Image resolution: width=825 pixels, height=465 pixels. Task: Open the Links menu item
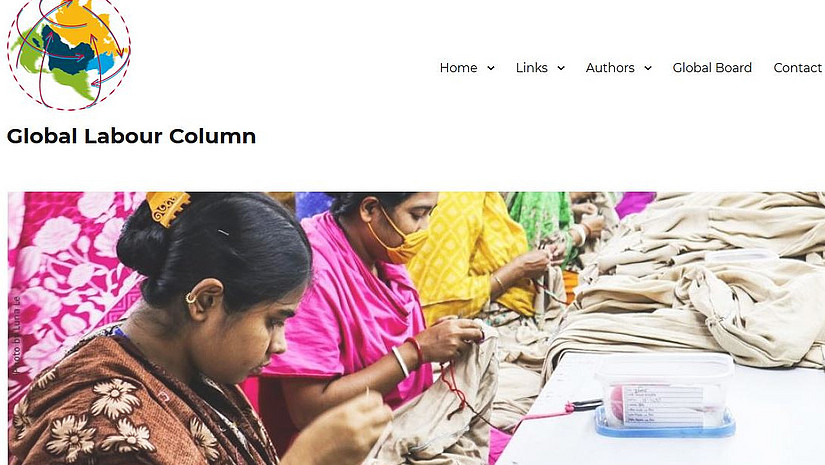531,68
